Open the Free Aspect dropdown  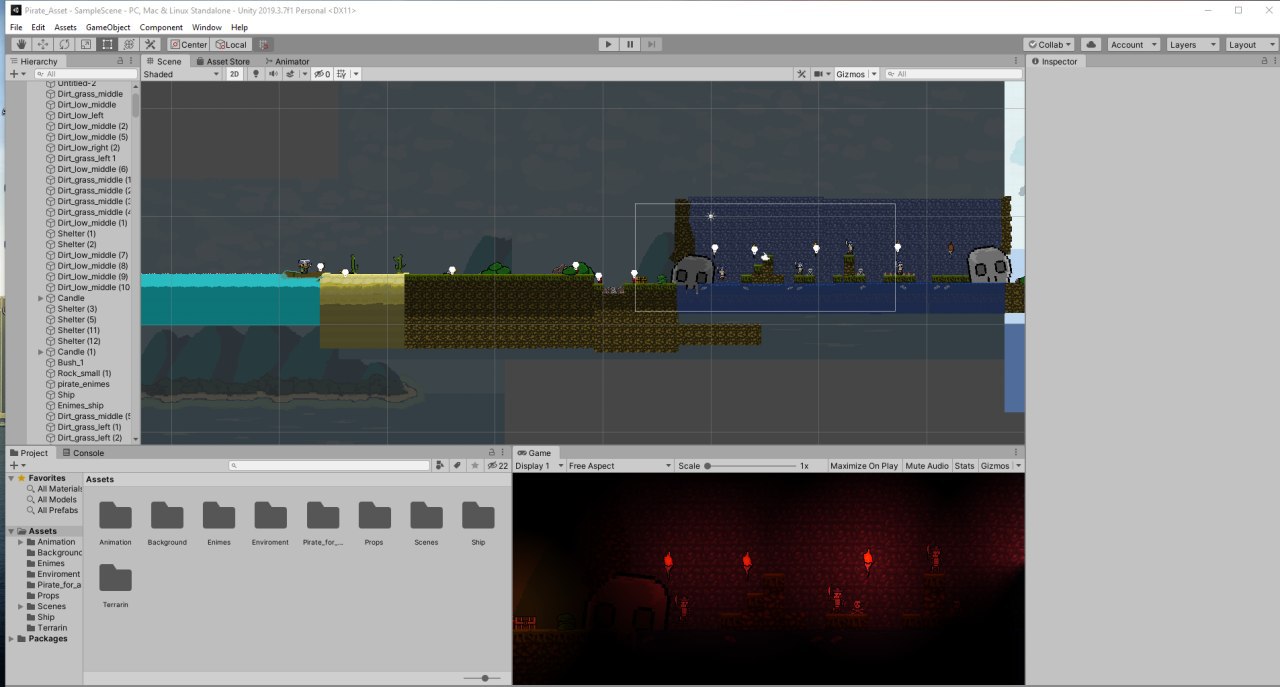coord(619,466)
